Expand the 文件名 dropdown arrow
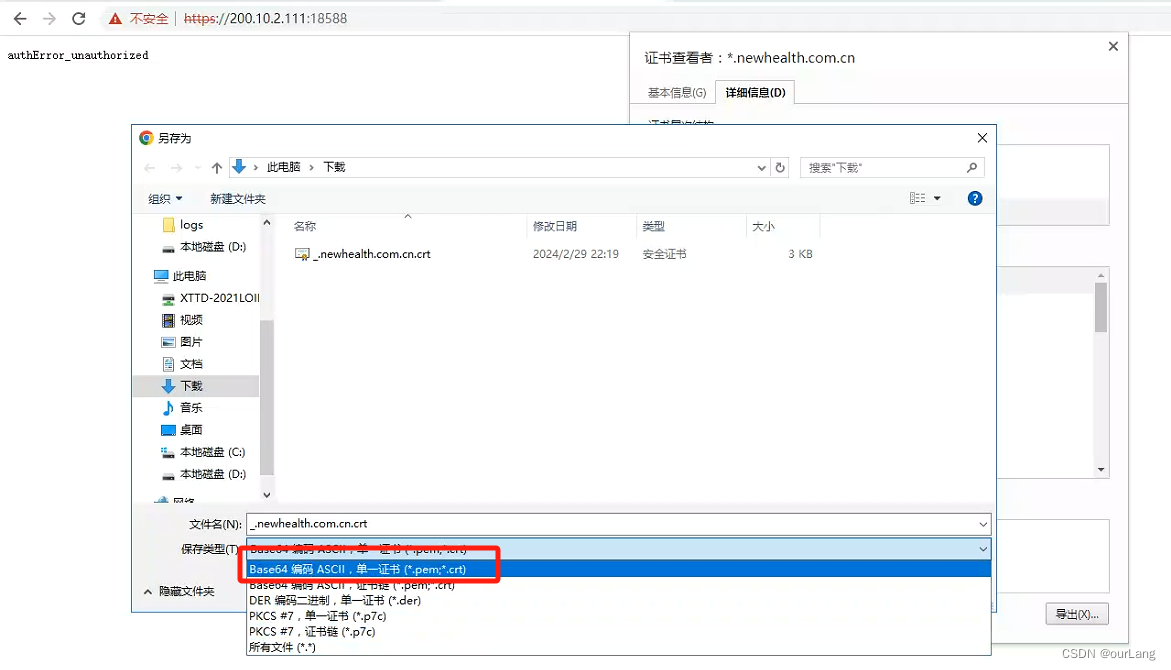The image size is (1171, 670). 983,524
